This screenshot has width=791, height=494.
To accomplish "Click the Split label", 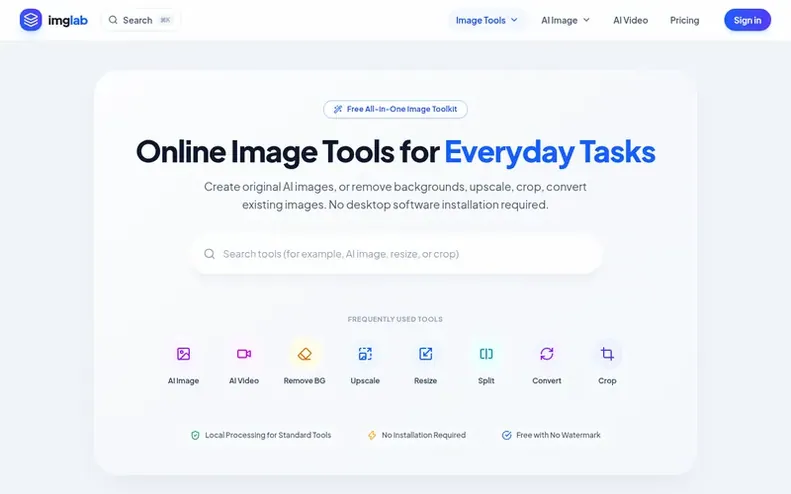I will pos(486,381).
